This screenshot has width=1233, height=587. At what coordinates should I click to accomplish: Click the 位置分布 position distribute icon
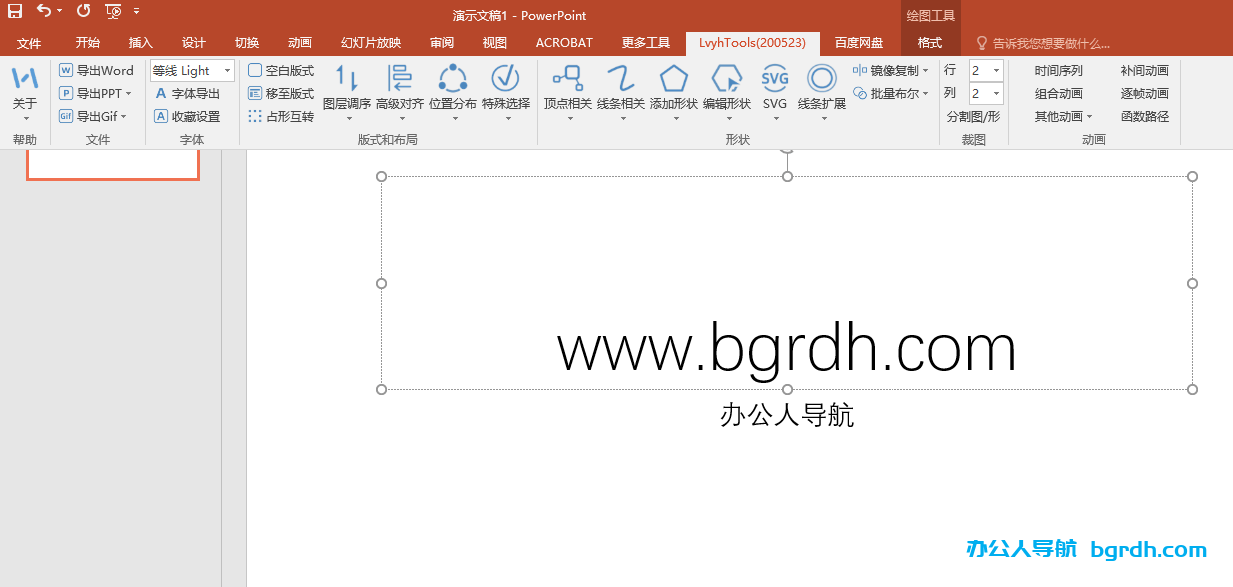click(x=453, y=79)
